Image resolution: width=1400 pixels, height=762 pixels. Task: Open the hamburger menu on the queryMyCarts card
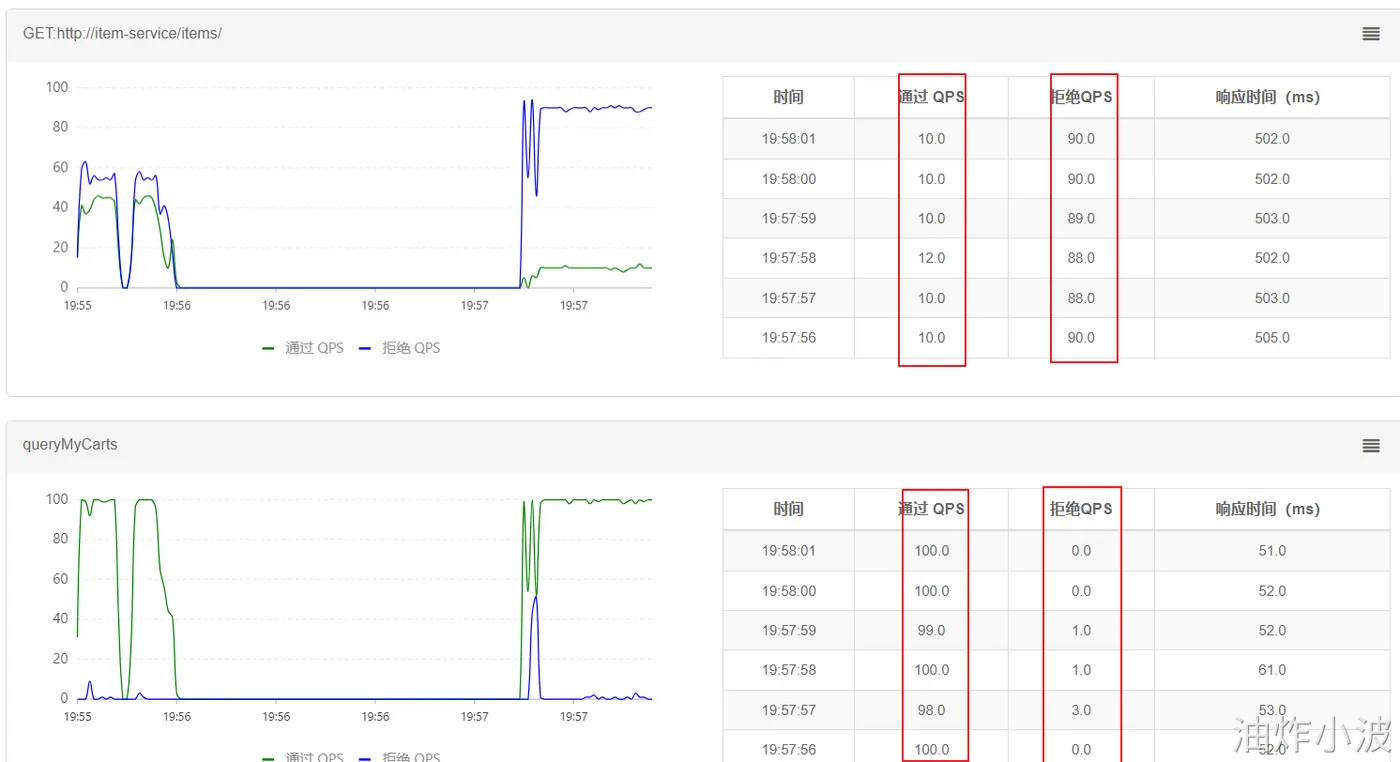point(1371,446)
